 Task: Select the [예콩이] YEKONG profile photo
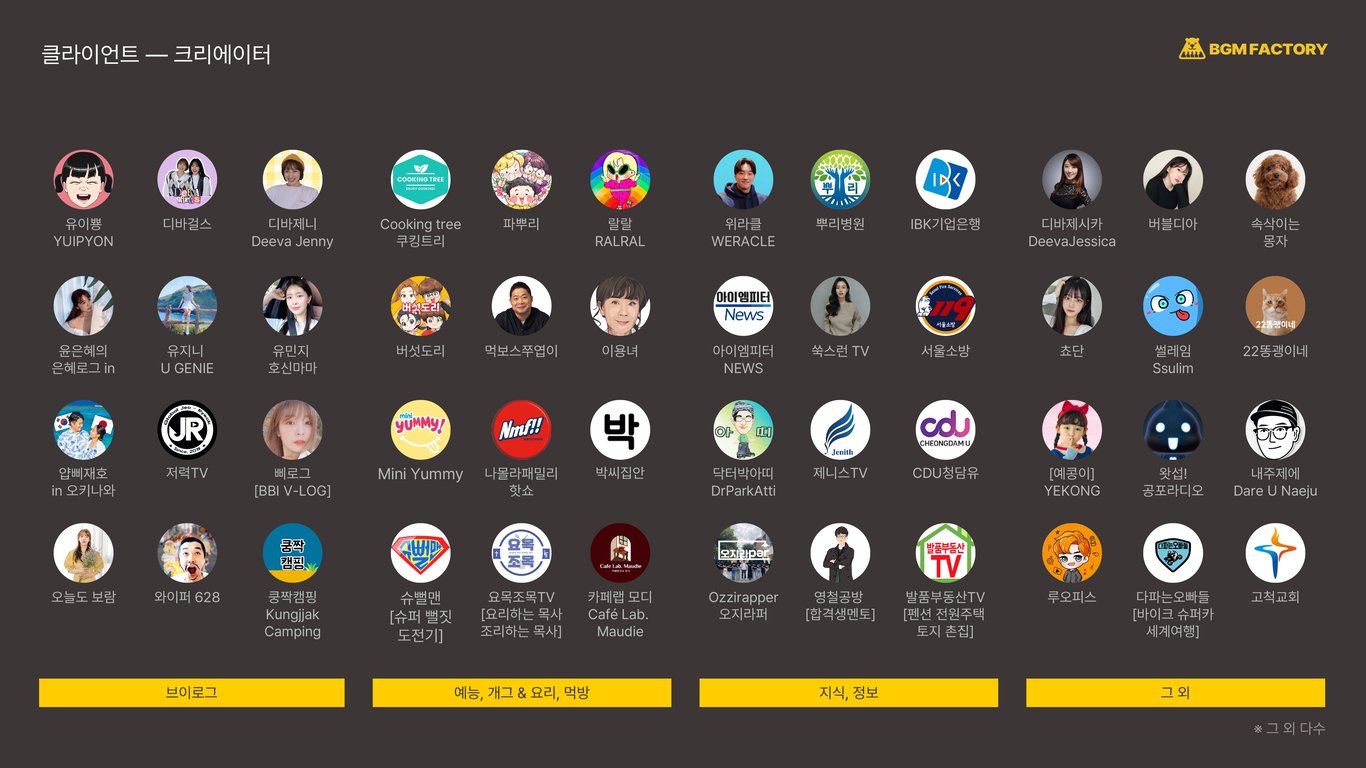[x=1072, y=430]
